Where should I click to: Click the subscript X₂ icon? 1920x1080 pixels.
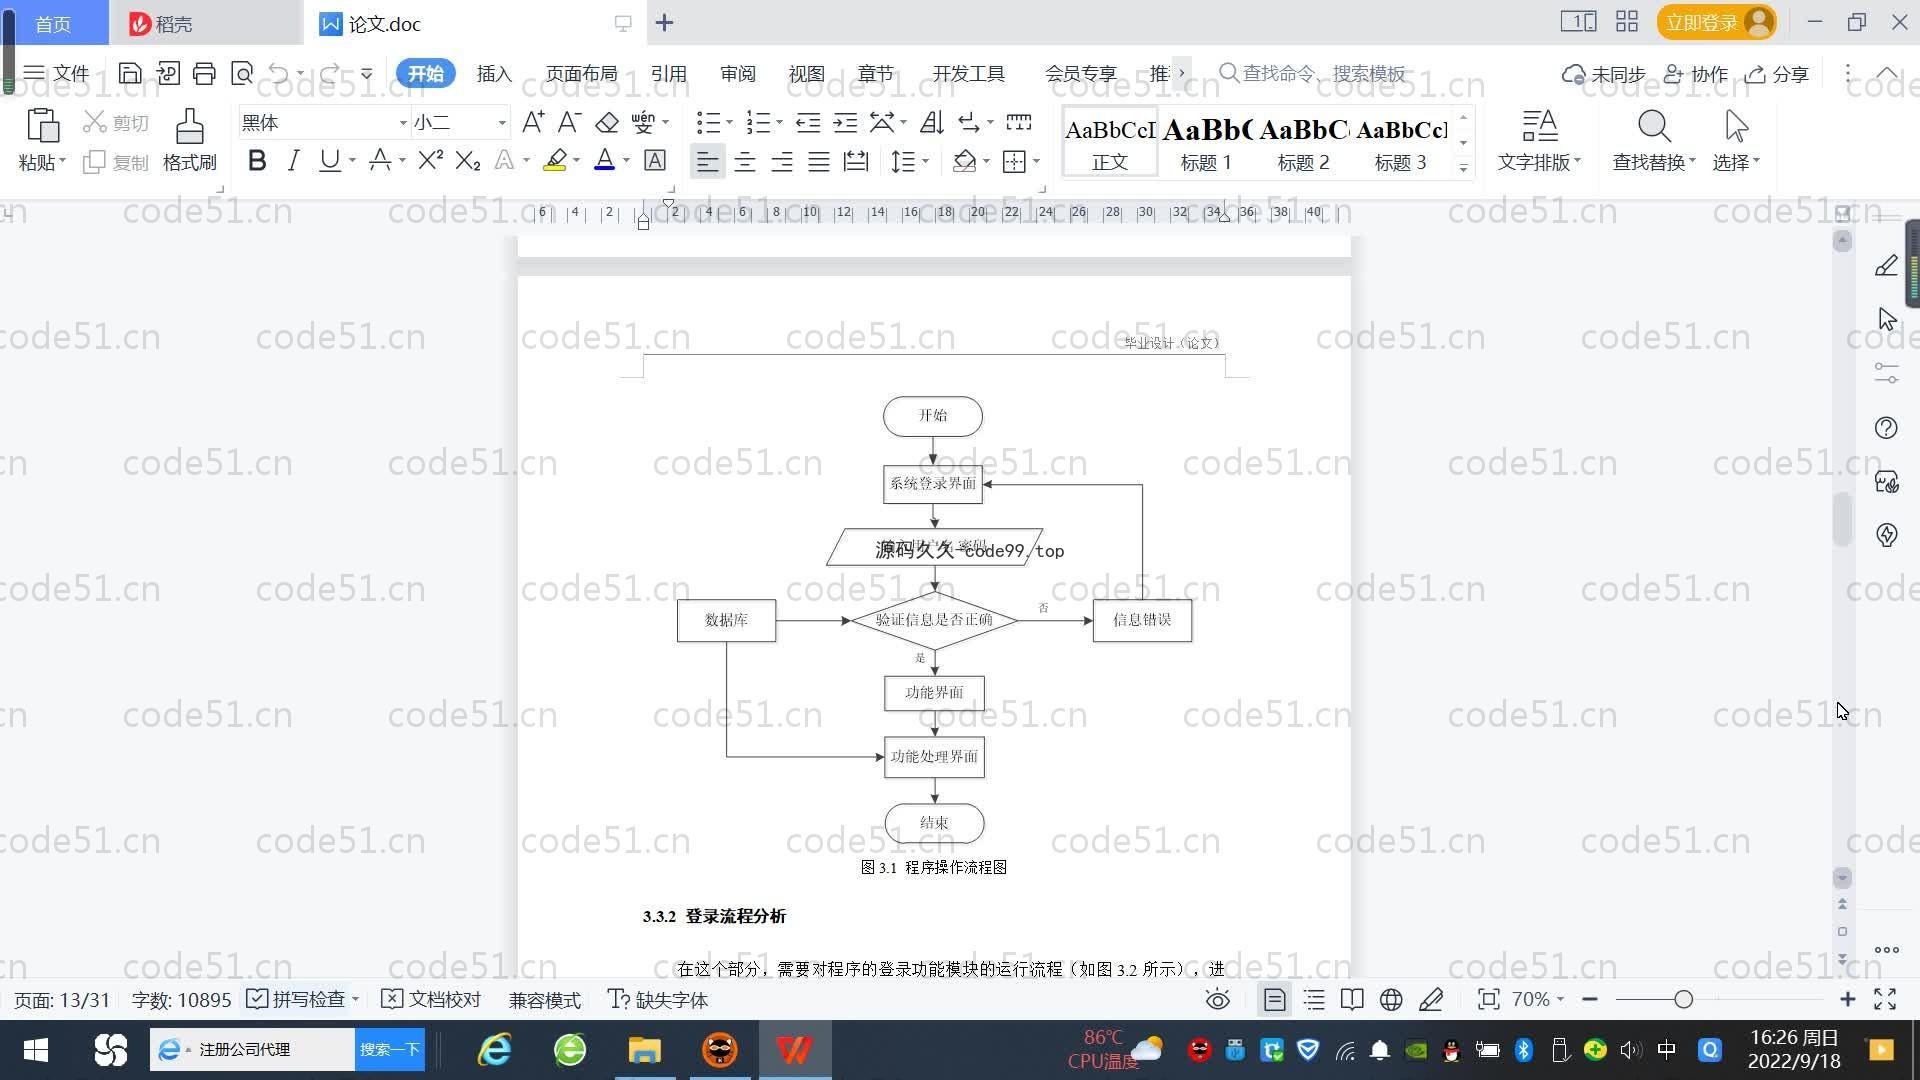[468, 161]
